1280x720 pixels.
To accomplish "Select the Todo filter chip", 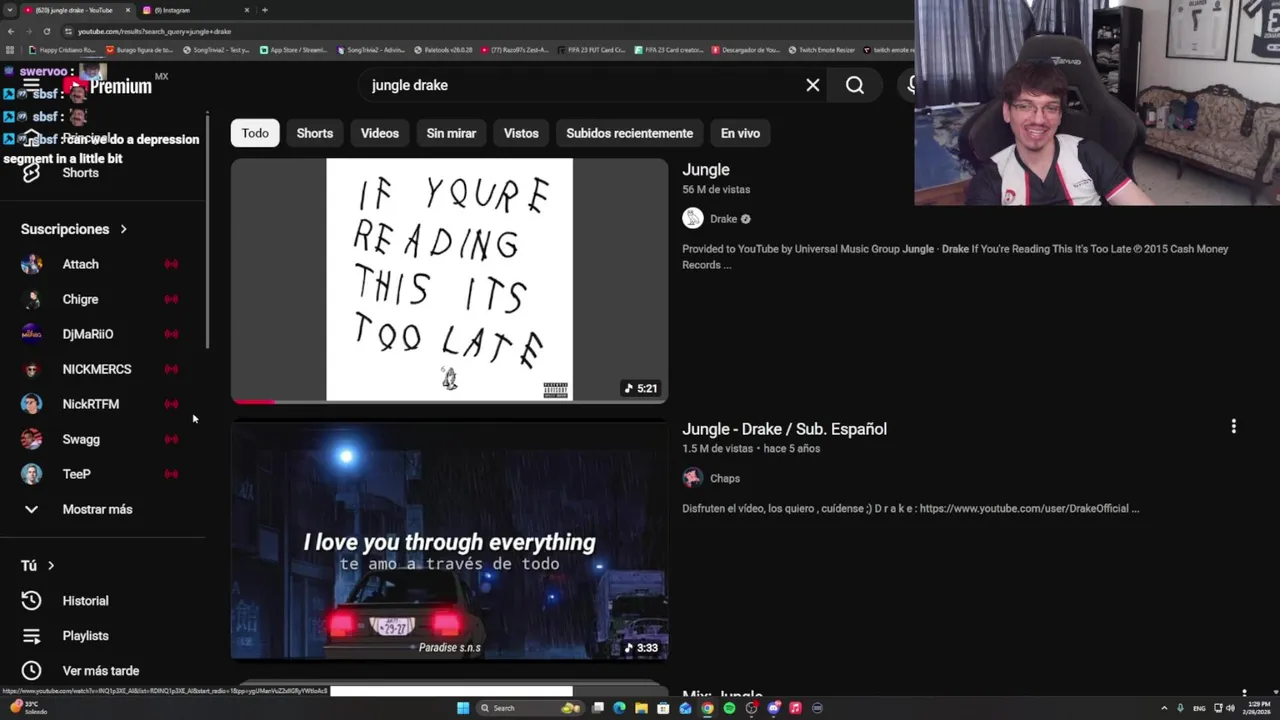I will (255, 133).
